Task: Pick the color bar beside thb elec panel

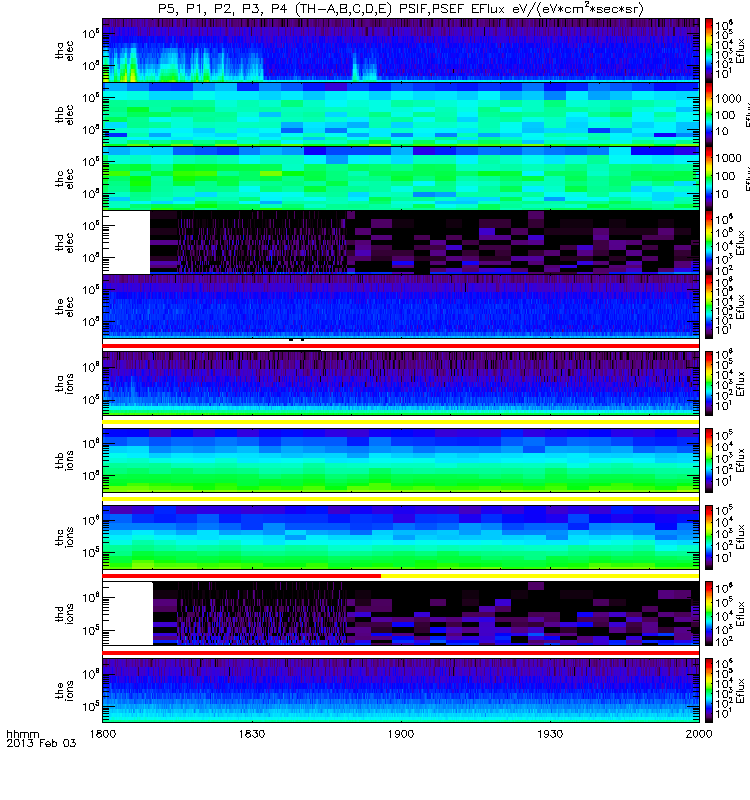Action: click(709, 114)
